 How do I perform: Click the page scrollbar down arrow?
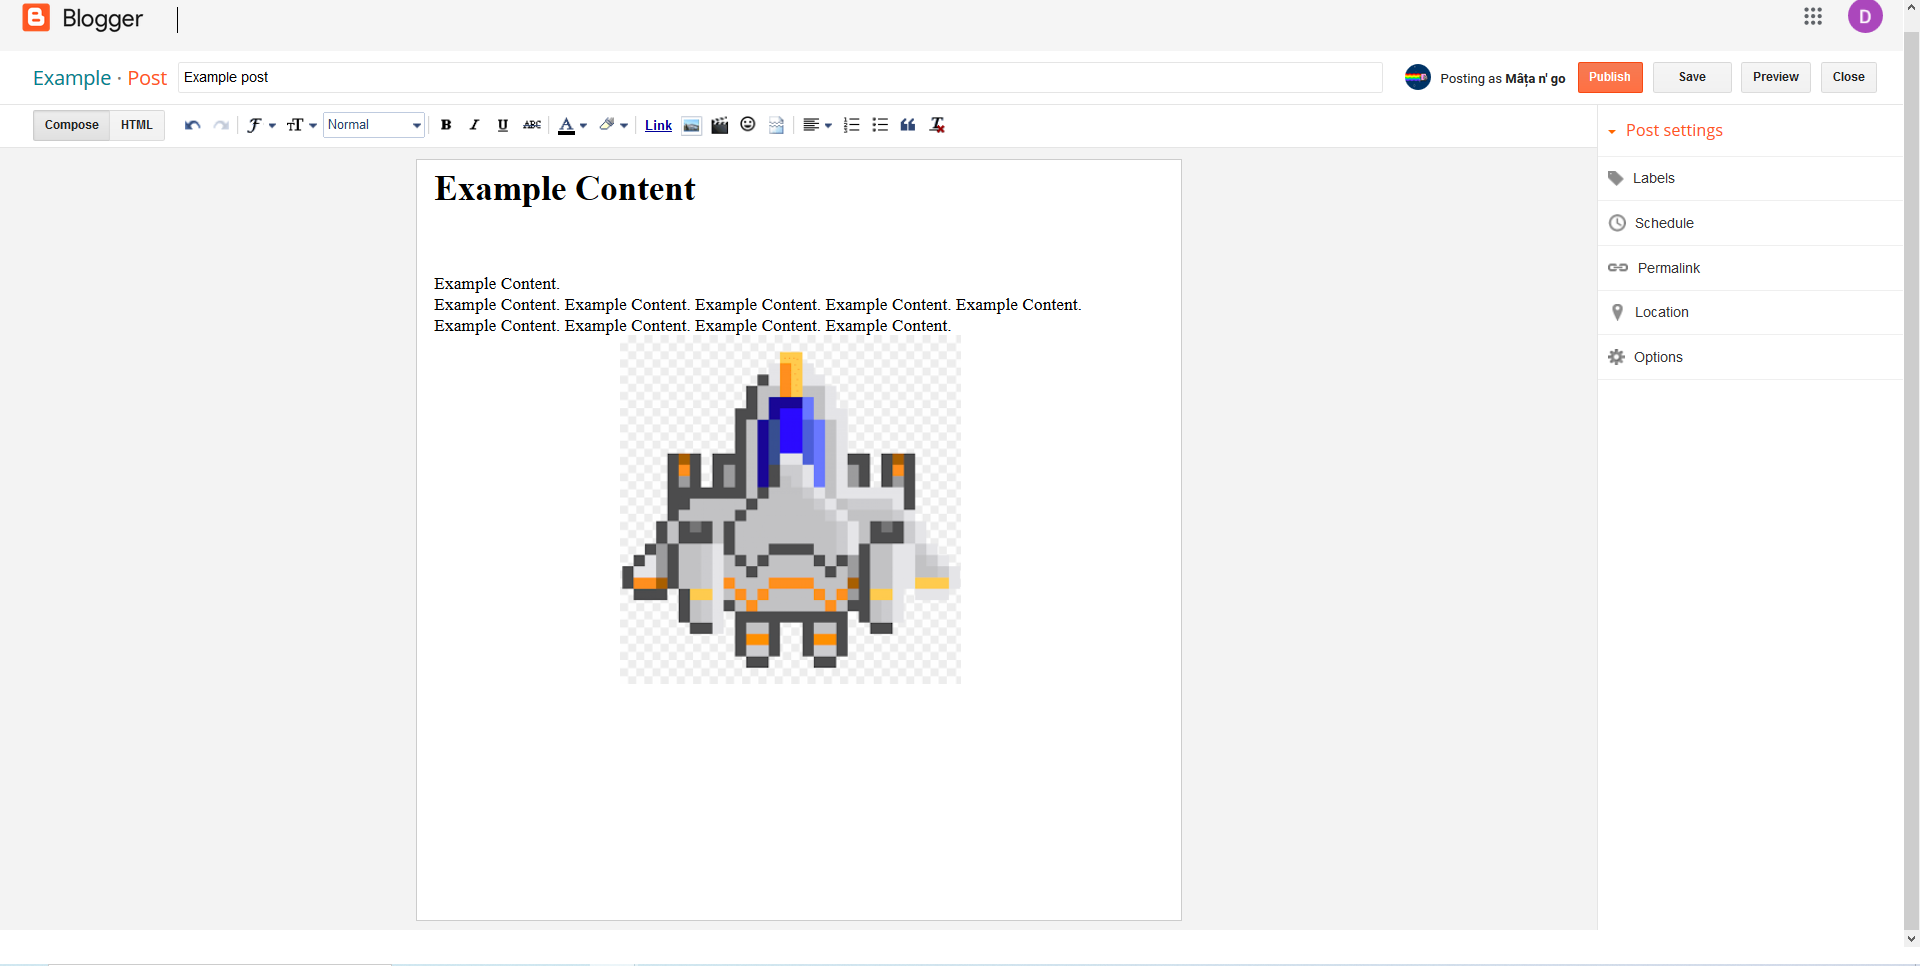coord(1911,939)
